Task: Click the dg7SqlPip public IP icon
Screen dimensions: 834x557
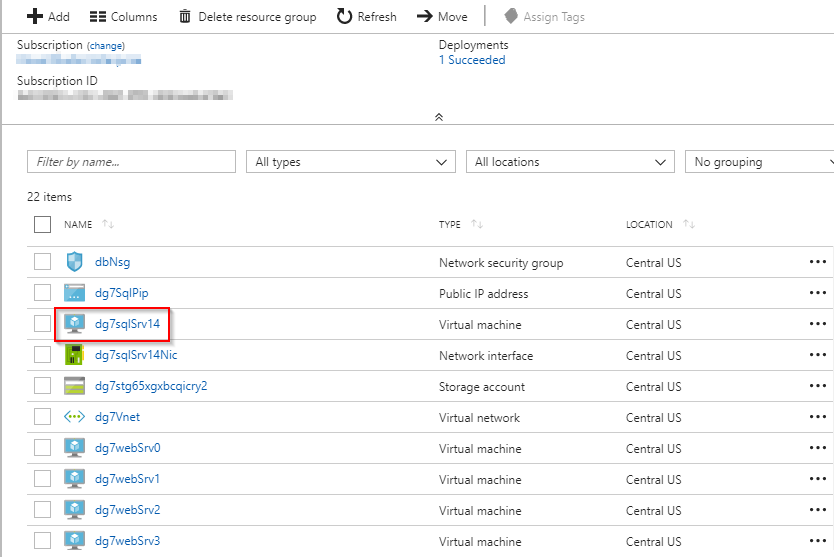Action: point(74,293)
